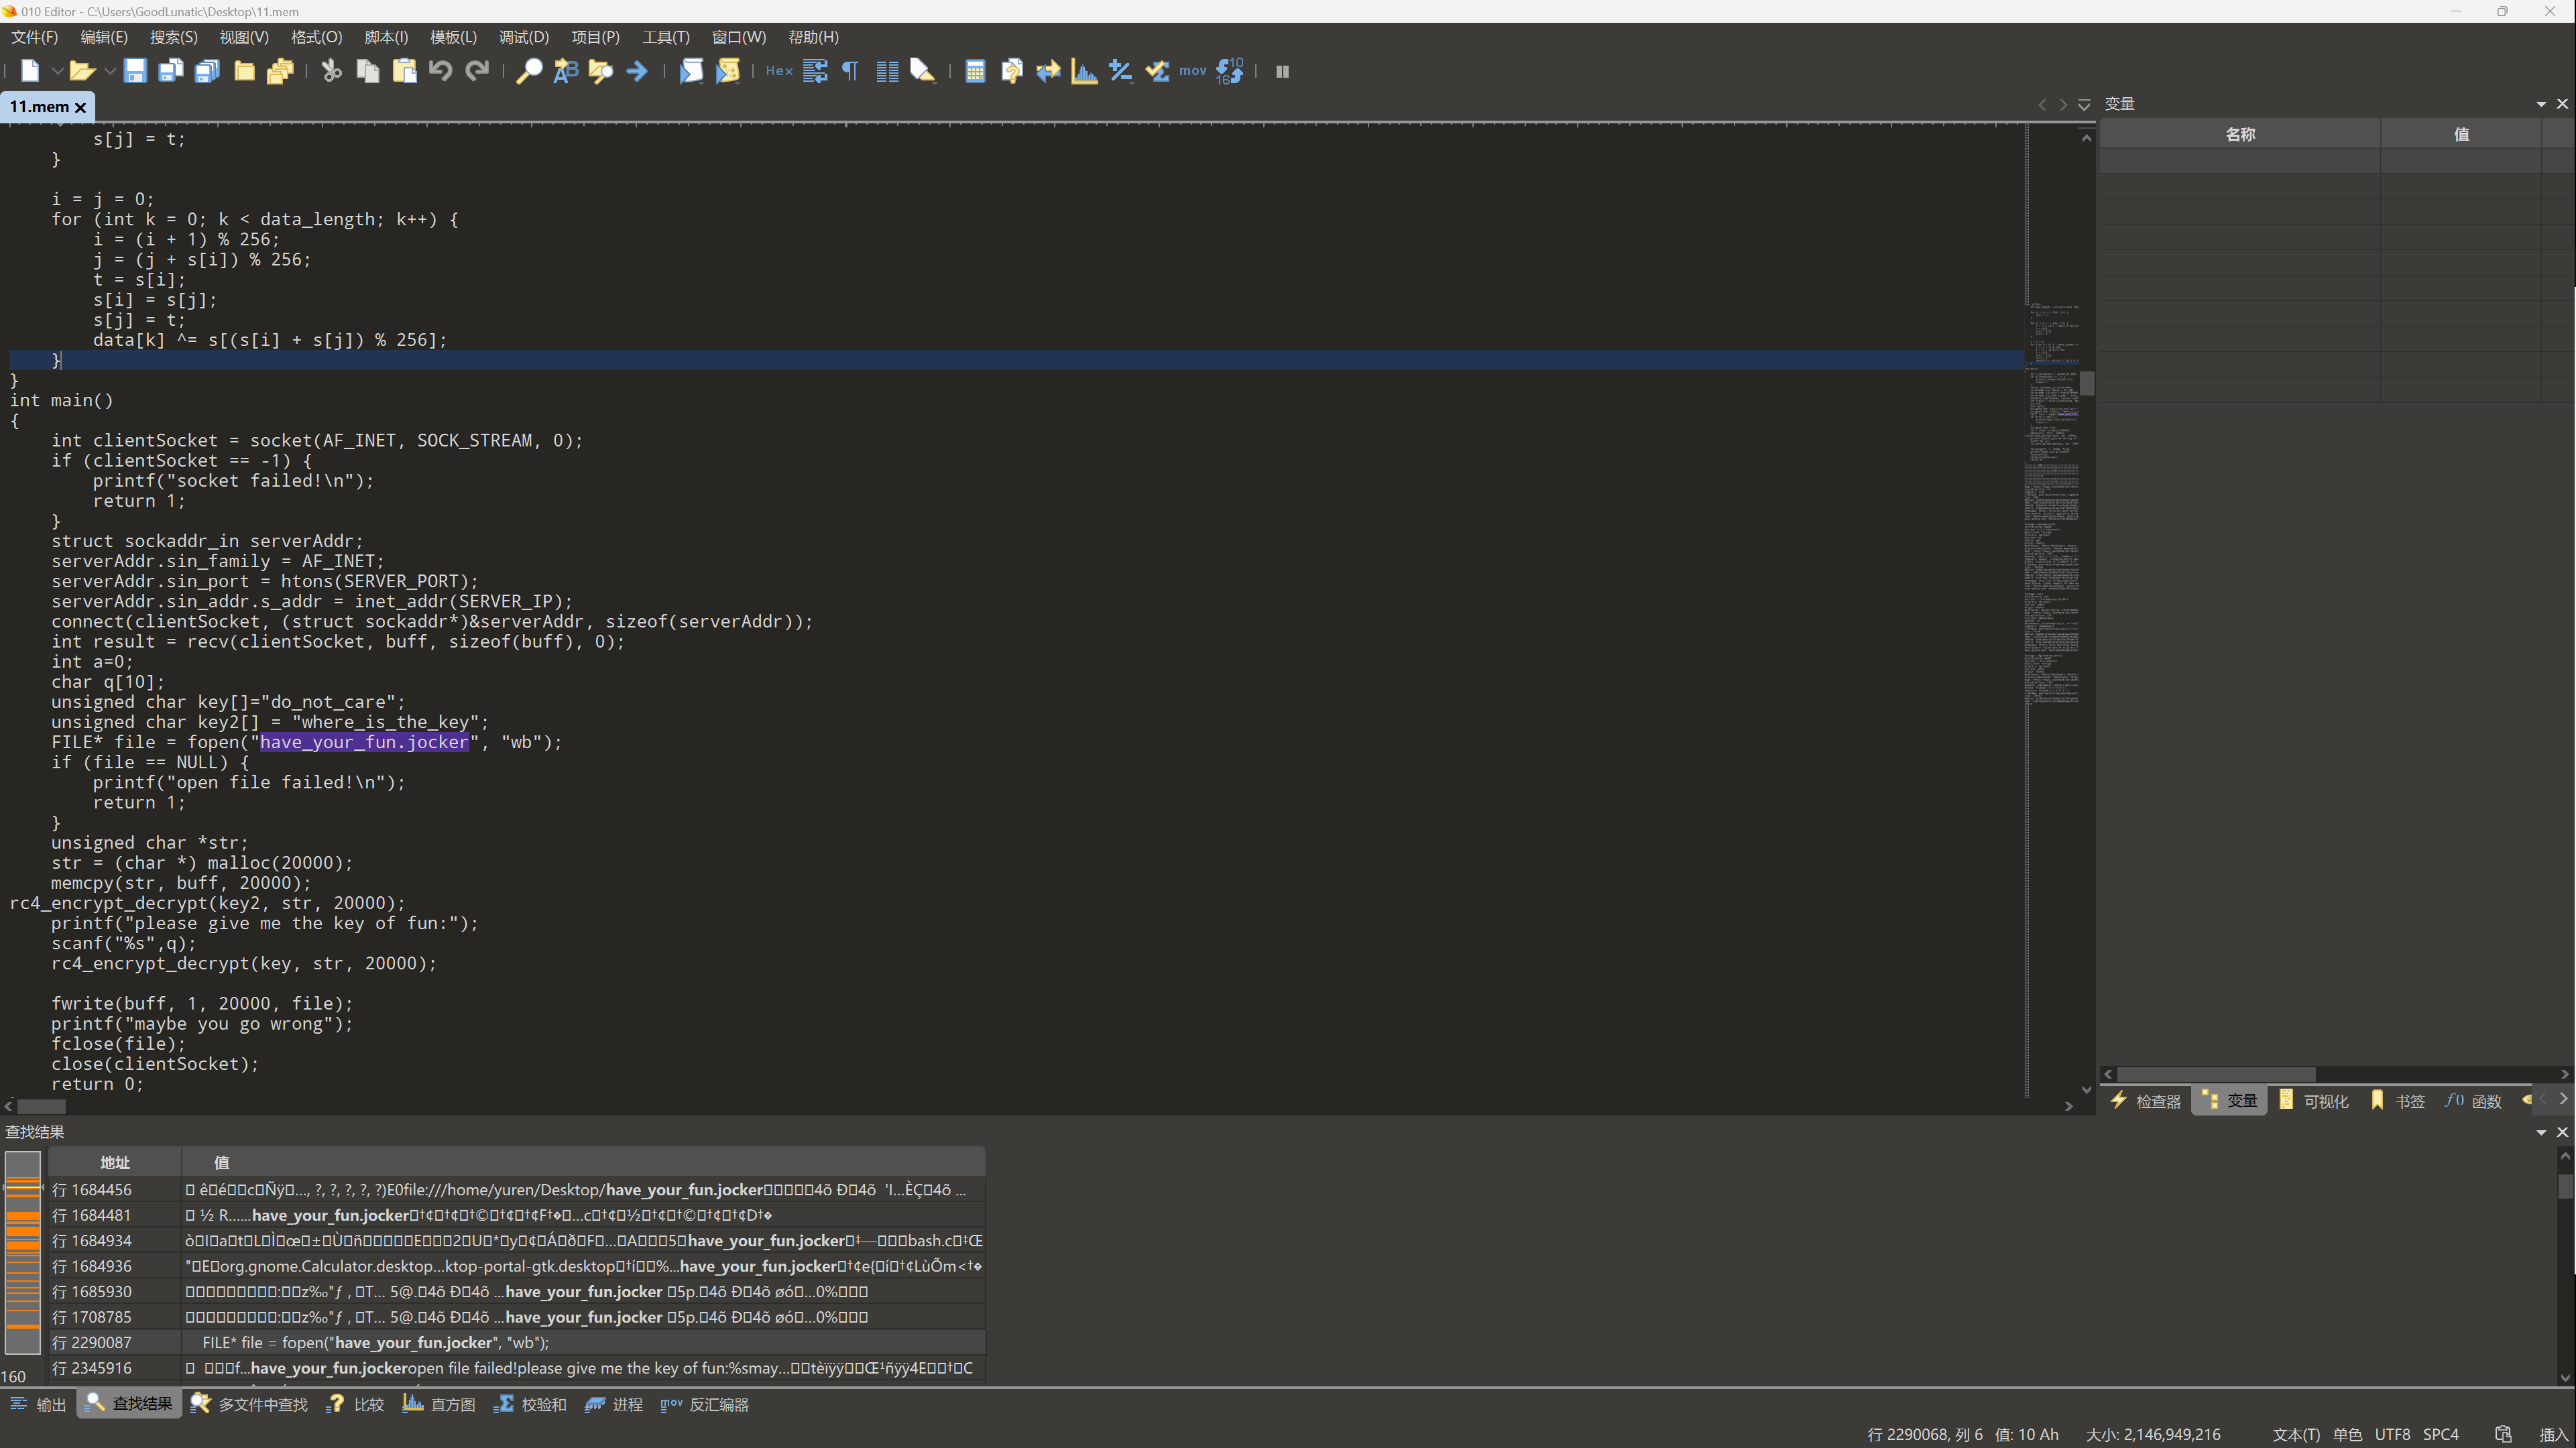
Task: Click the blue Goto arrow icon
Action: point(637,71)
